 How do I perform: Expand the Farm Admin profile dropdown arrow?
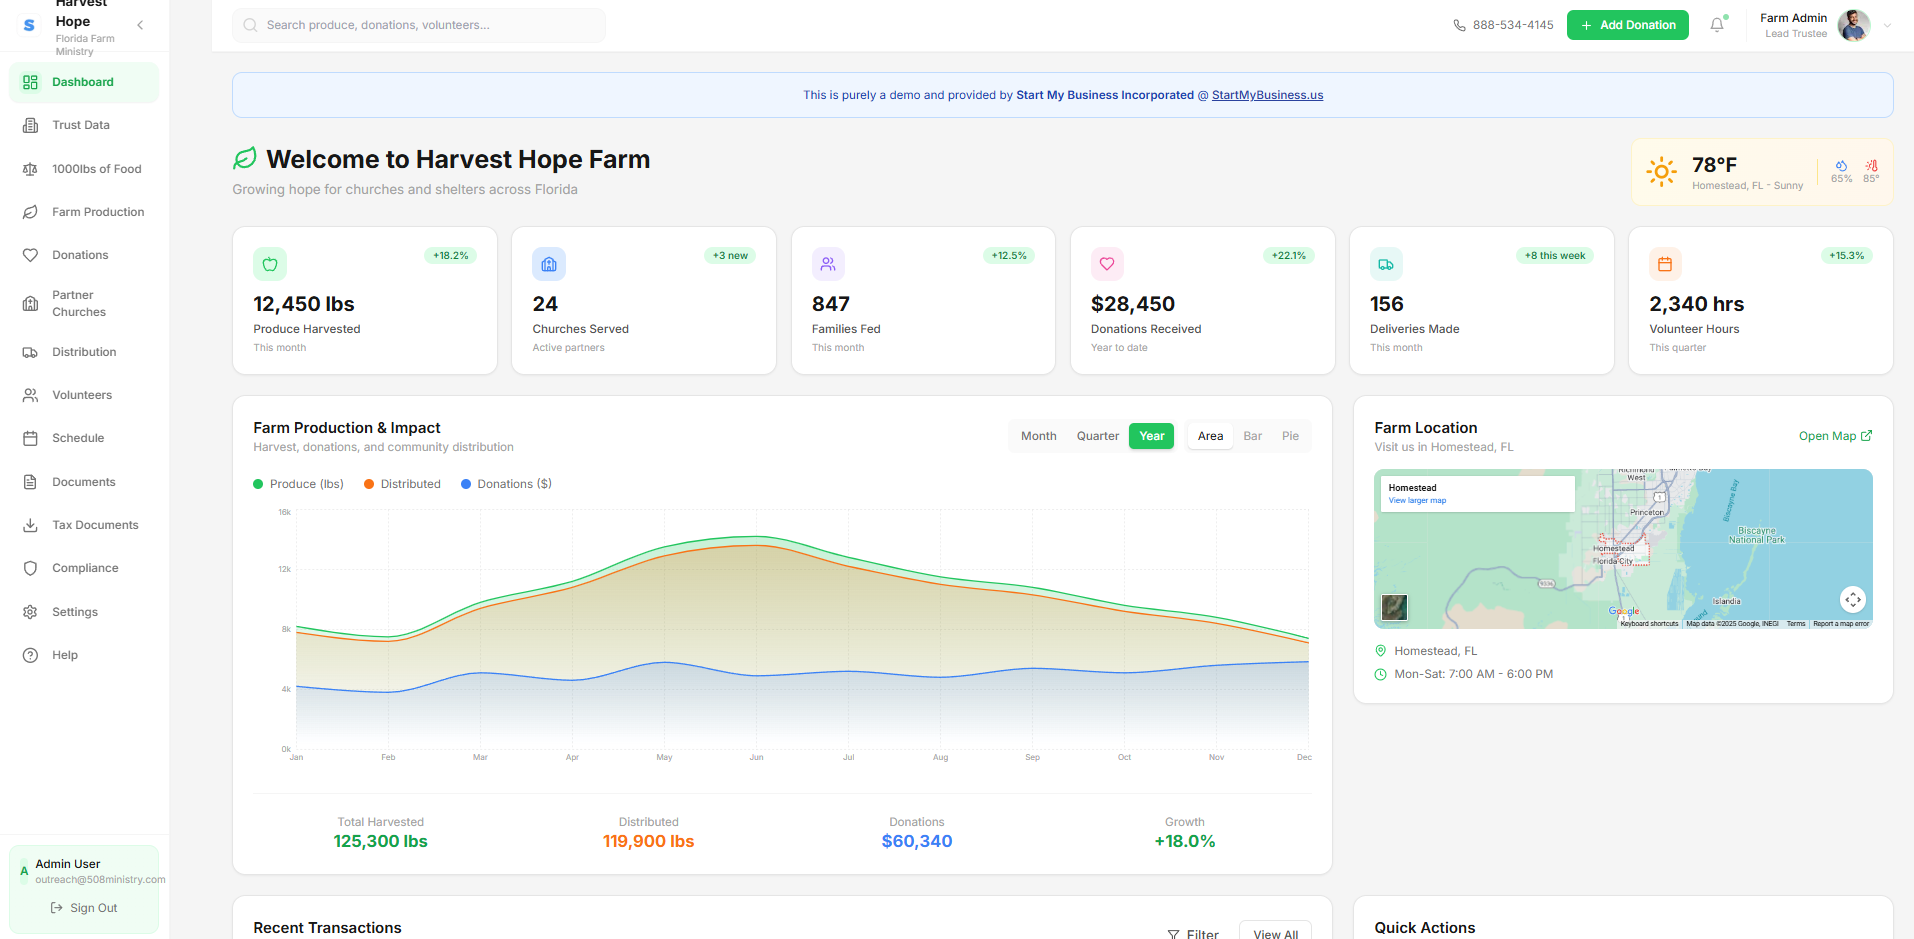[1887, 26]
